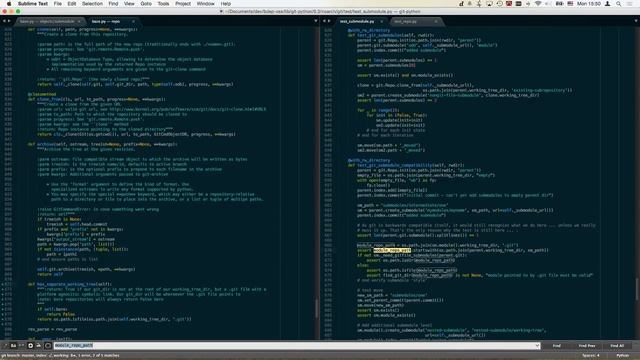Open the File menu
Viewport: 640px width, 360px height.
pos(58,4)
